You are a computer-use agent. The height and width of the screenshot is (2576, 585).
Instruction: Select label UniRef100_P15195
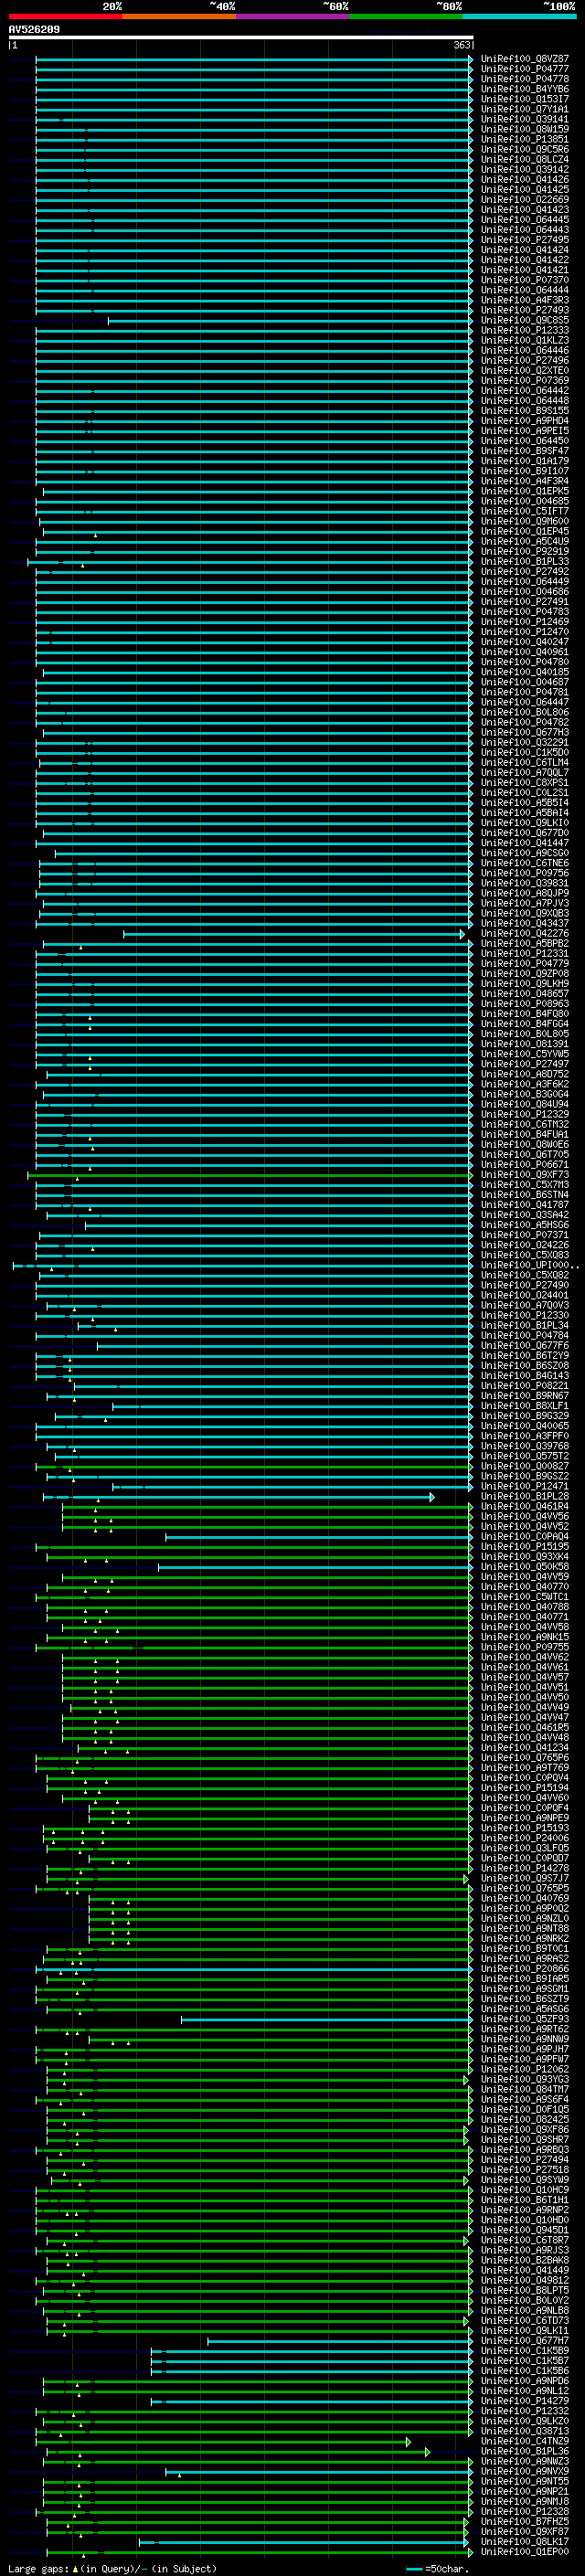coord(524,1546)
